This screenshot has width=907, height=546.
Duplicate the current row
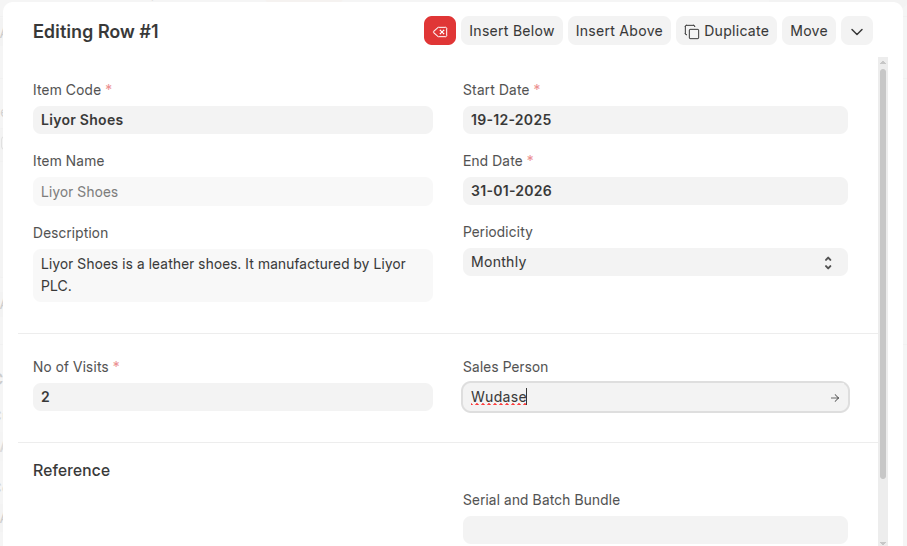pos(726,31)
